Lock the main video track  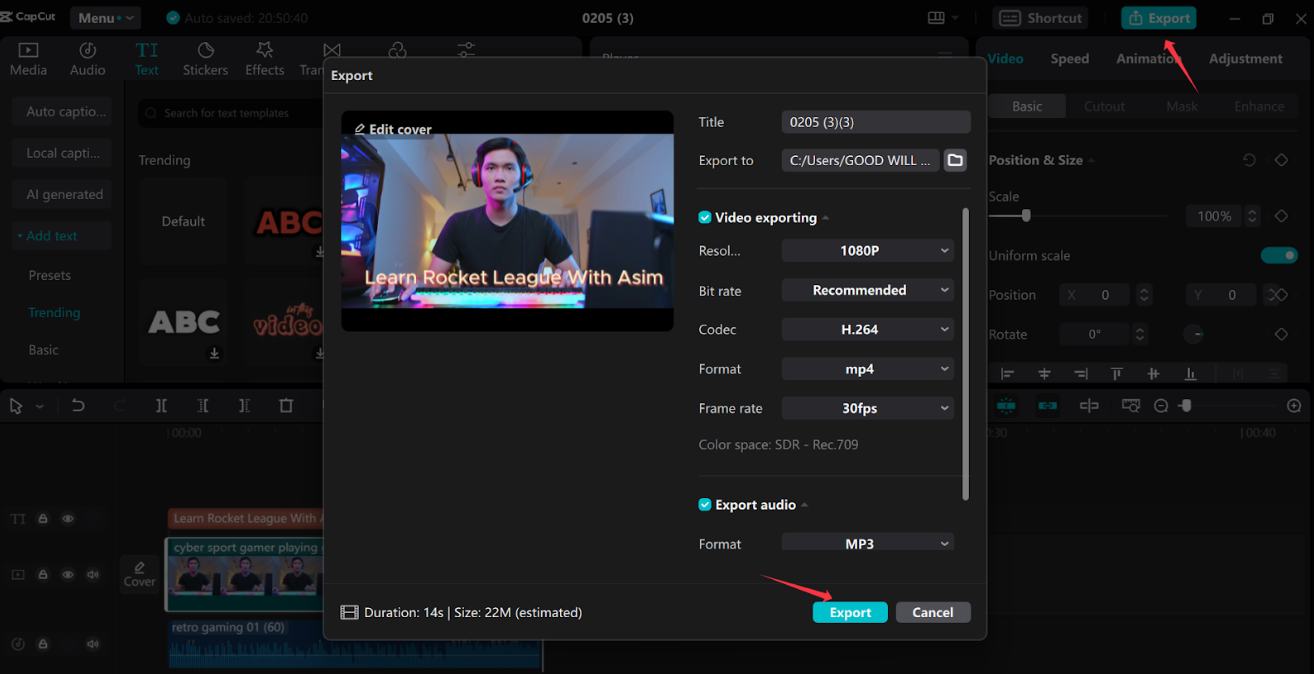coord(43,575)
